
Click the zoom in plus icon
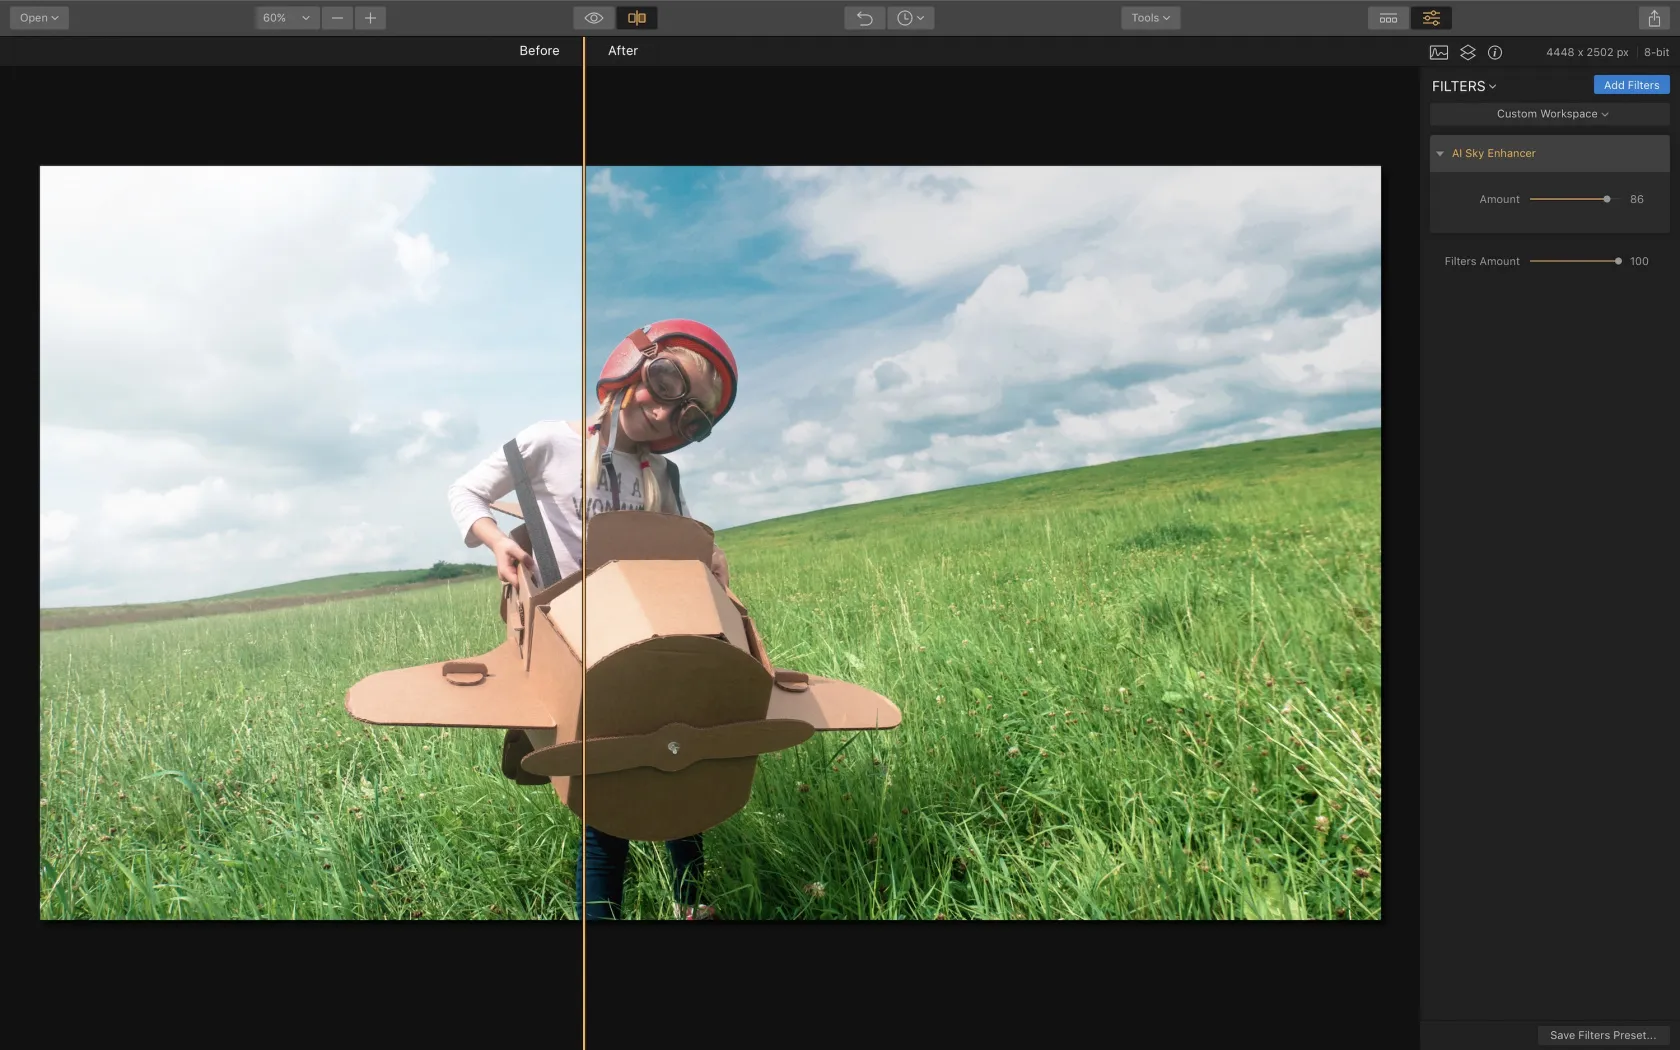click(370, 18)
